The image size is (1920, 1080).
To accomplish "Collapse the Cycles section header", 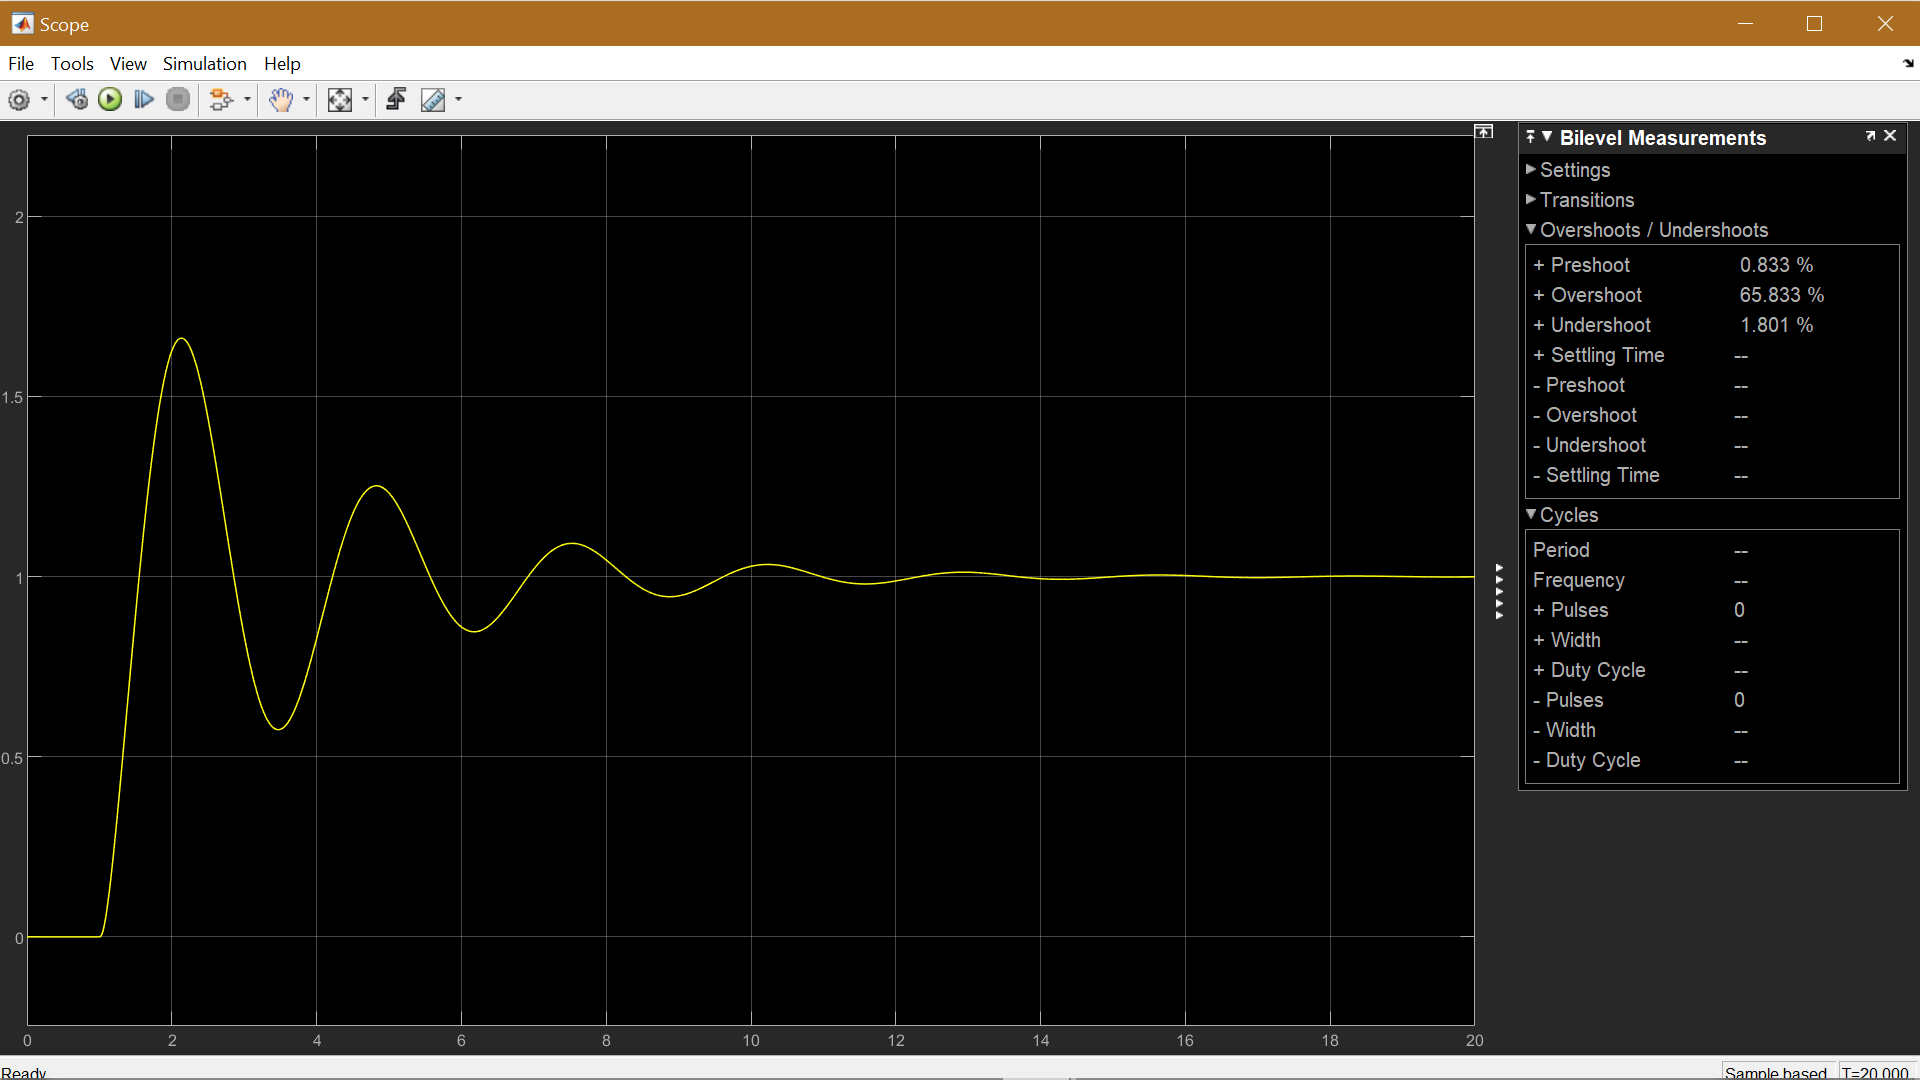I will pyautogui.click(x=1533, y=514).
